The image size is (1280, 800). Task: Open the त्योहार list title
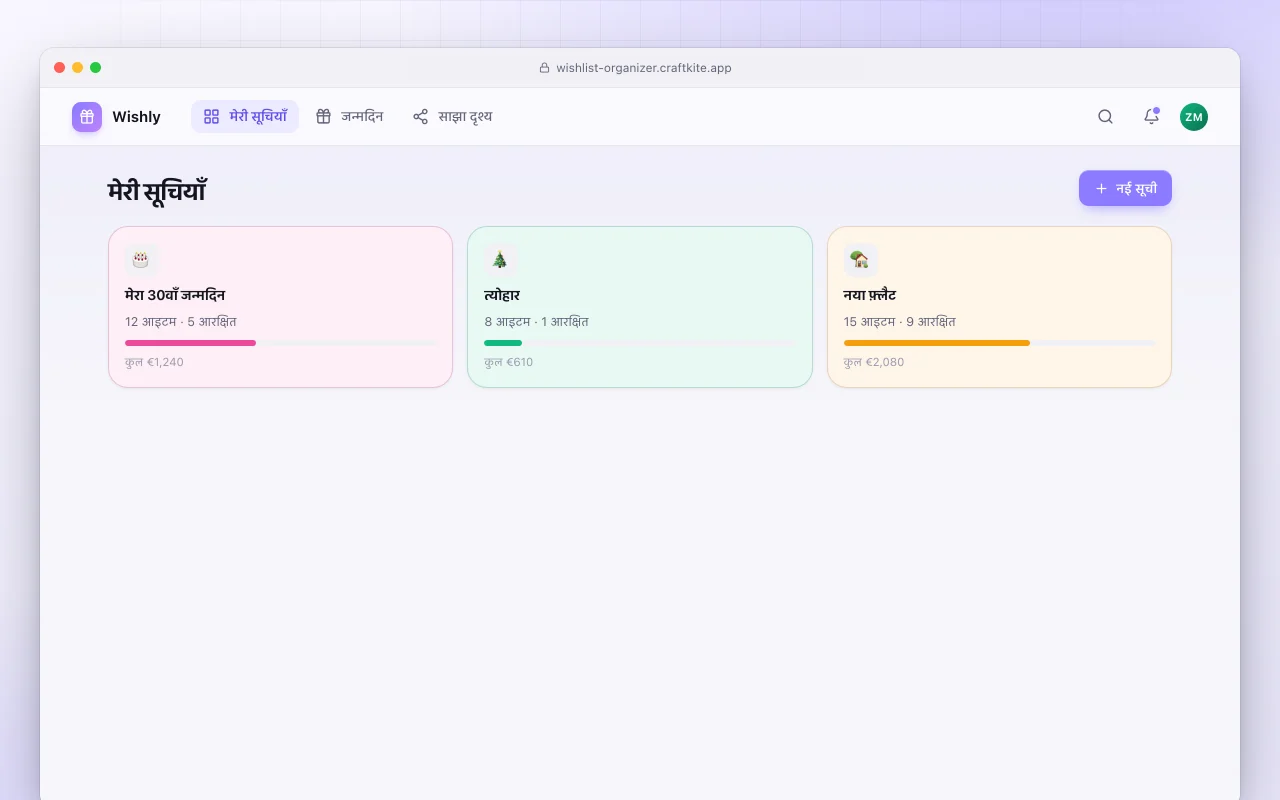pos(502,295)
